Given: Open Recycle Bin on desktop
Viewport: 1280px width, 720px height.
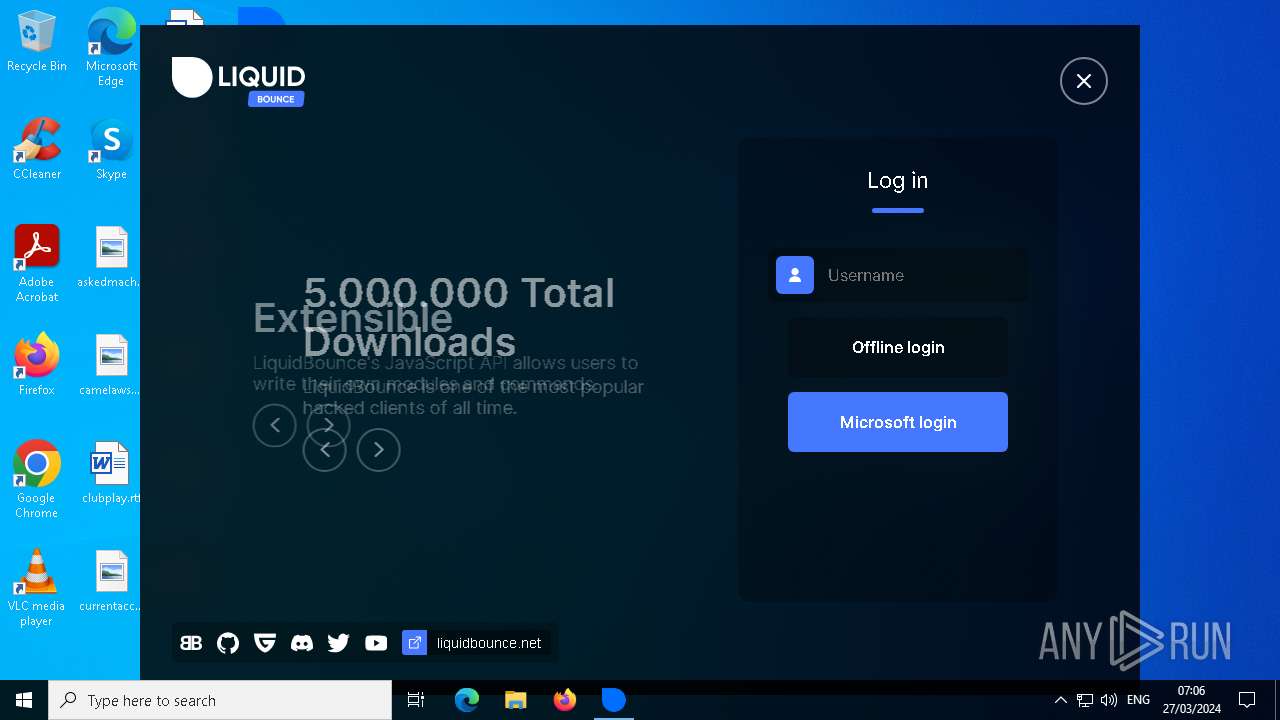Looking at the screenshot, I should [x=37, y=42].
